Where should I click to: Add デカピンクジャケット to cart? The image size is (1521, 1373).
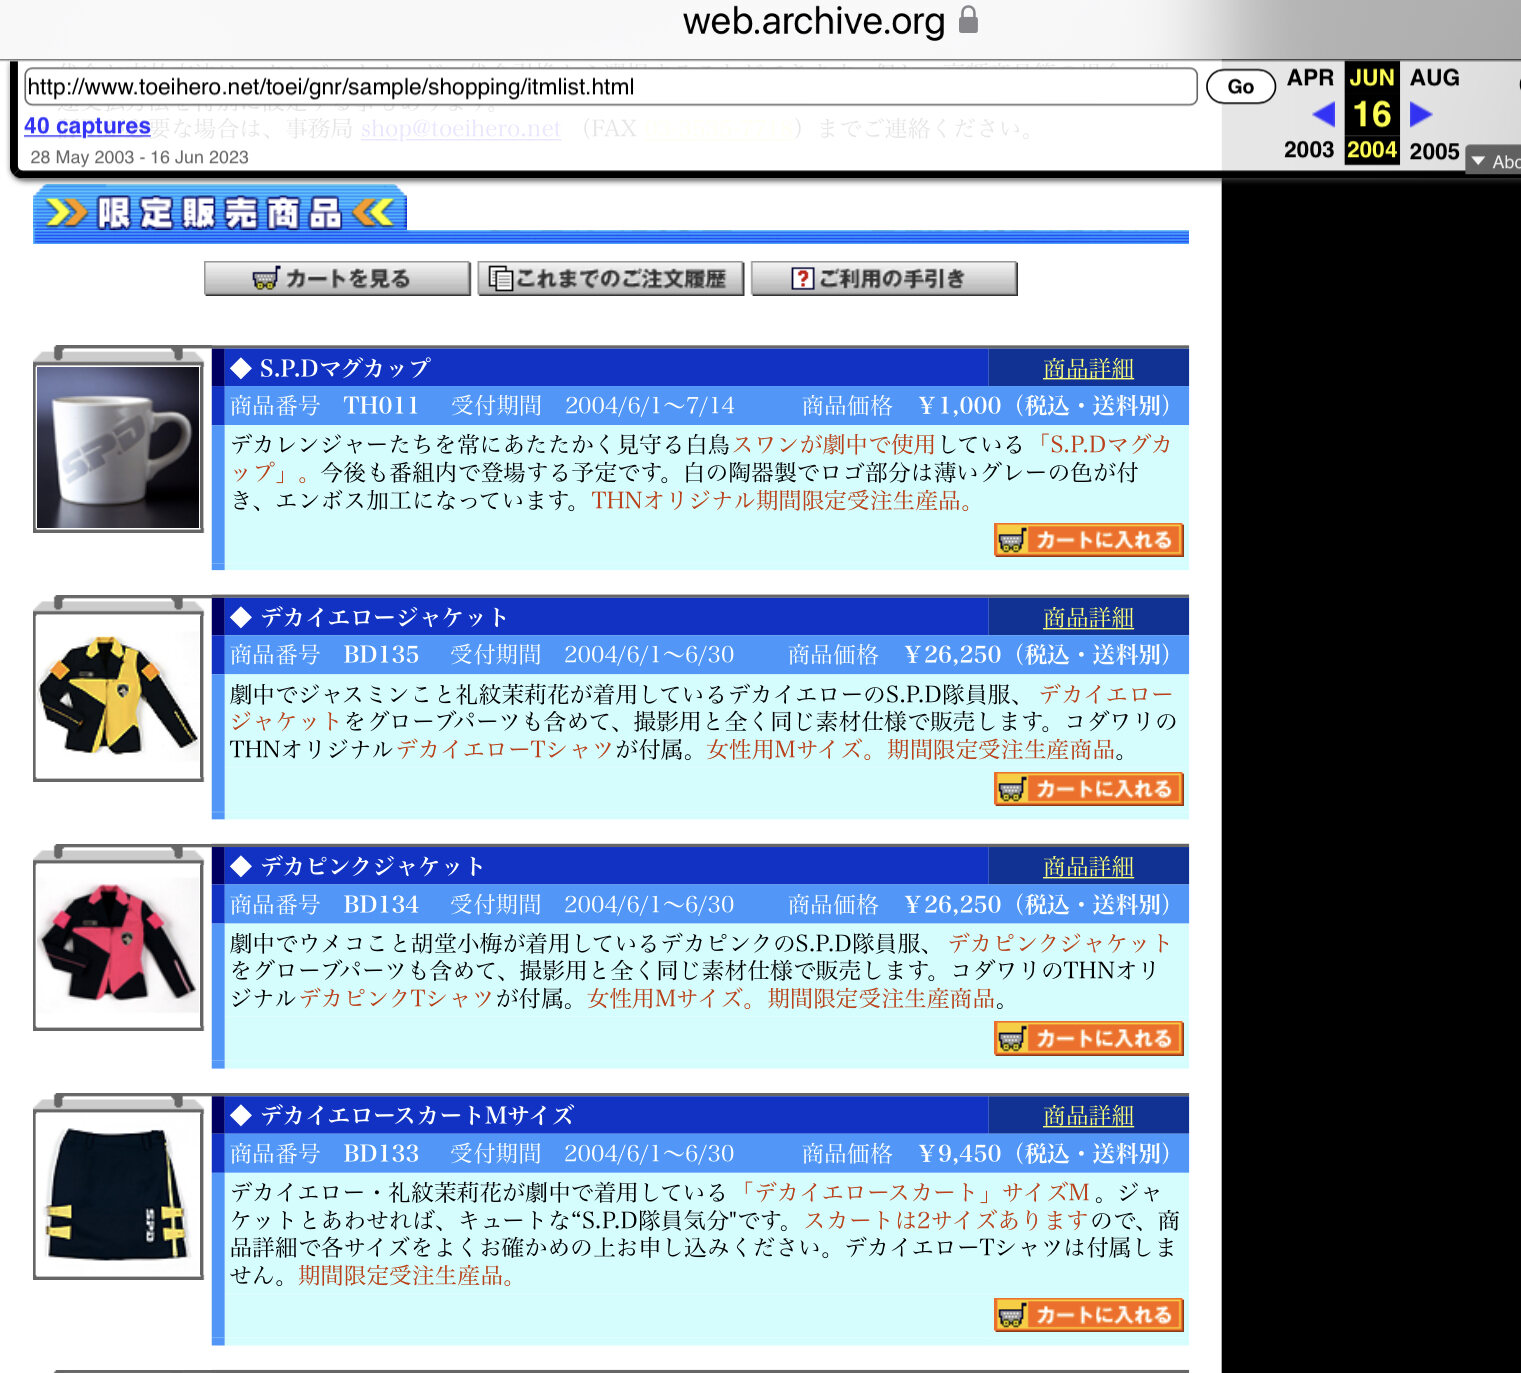click(1089, 1039)
